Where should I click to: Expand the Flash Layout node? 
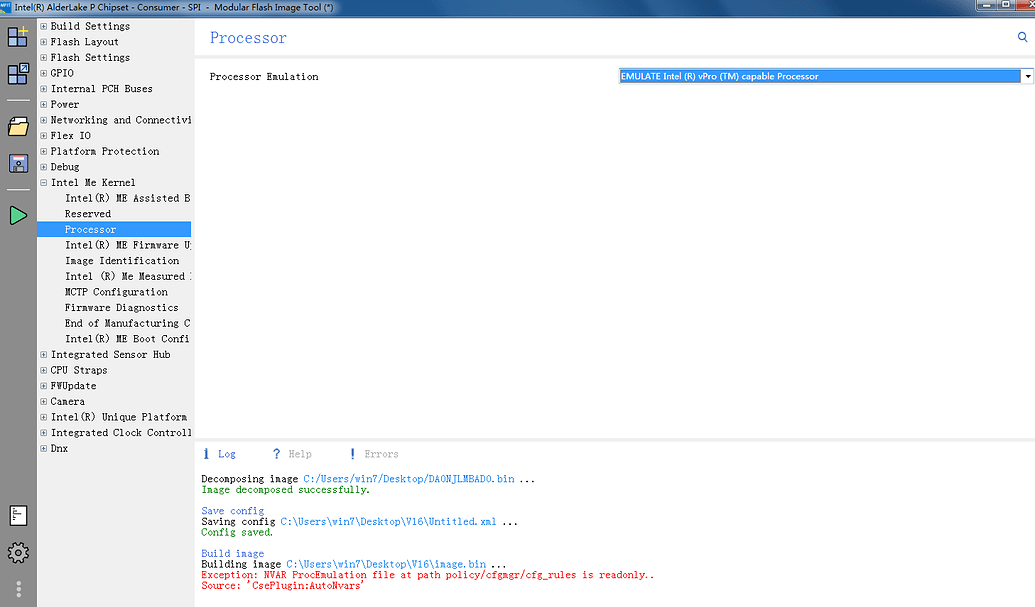point(42,41)
